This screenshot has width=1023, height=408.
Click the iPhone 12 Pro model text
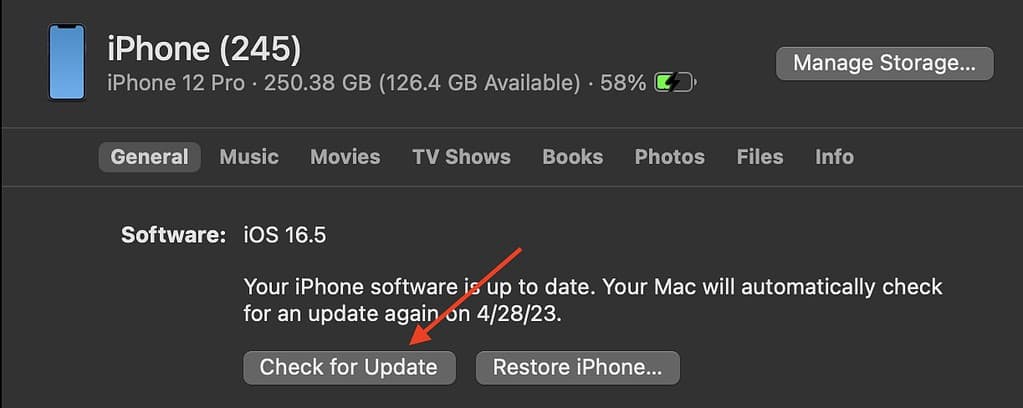[176, 83]
